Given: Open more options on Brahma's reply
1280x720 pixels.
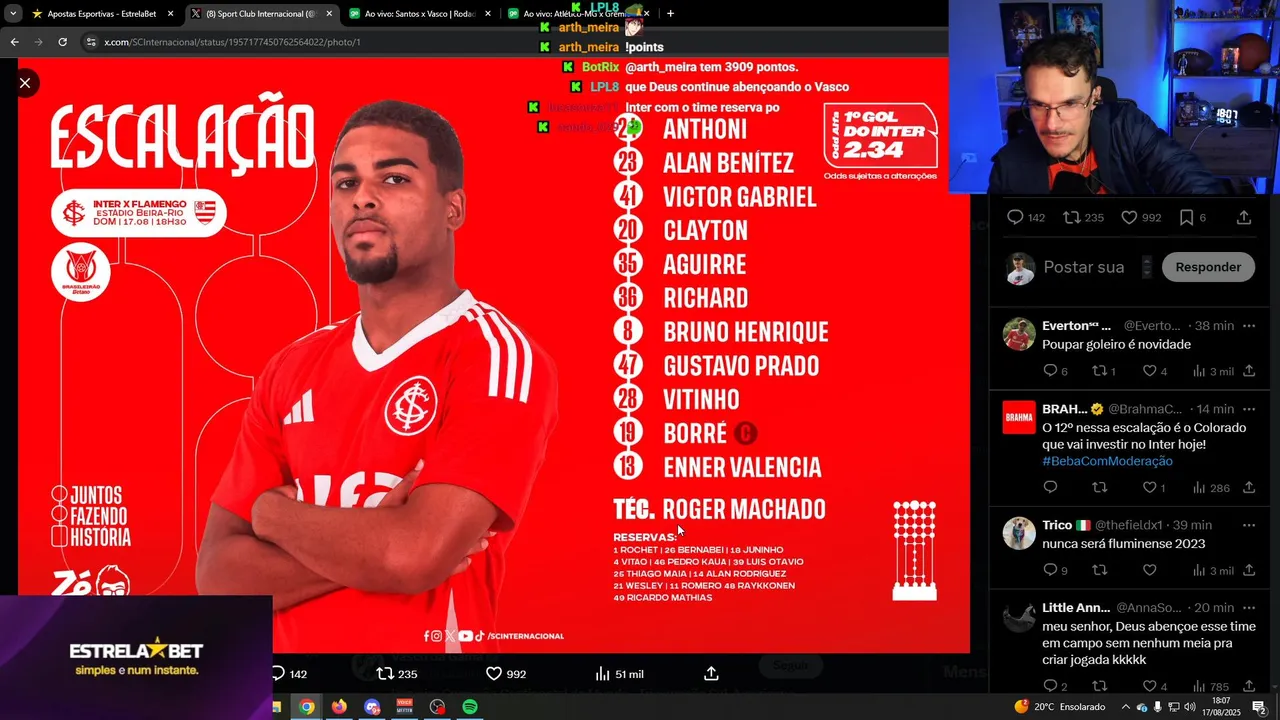Looking at the screenshot, I should [x=1248, y=409].
